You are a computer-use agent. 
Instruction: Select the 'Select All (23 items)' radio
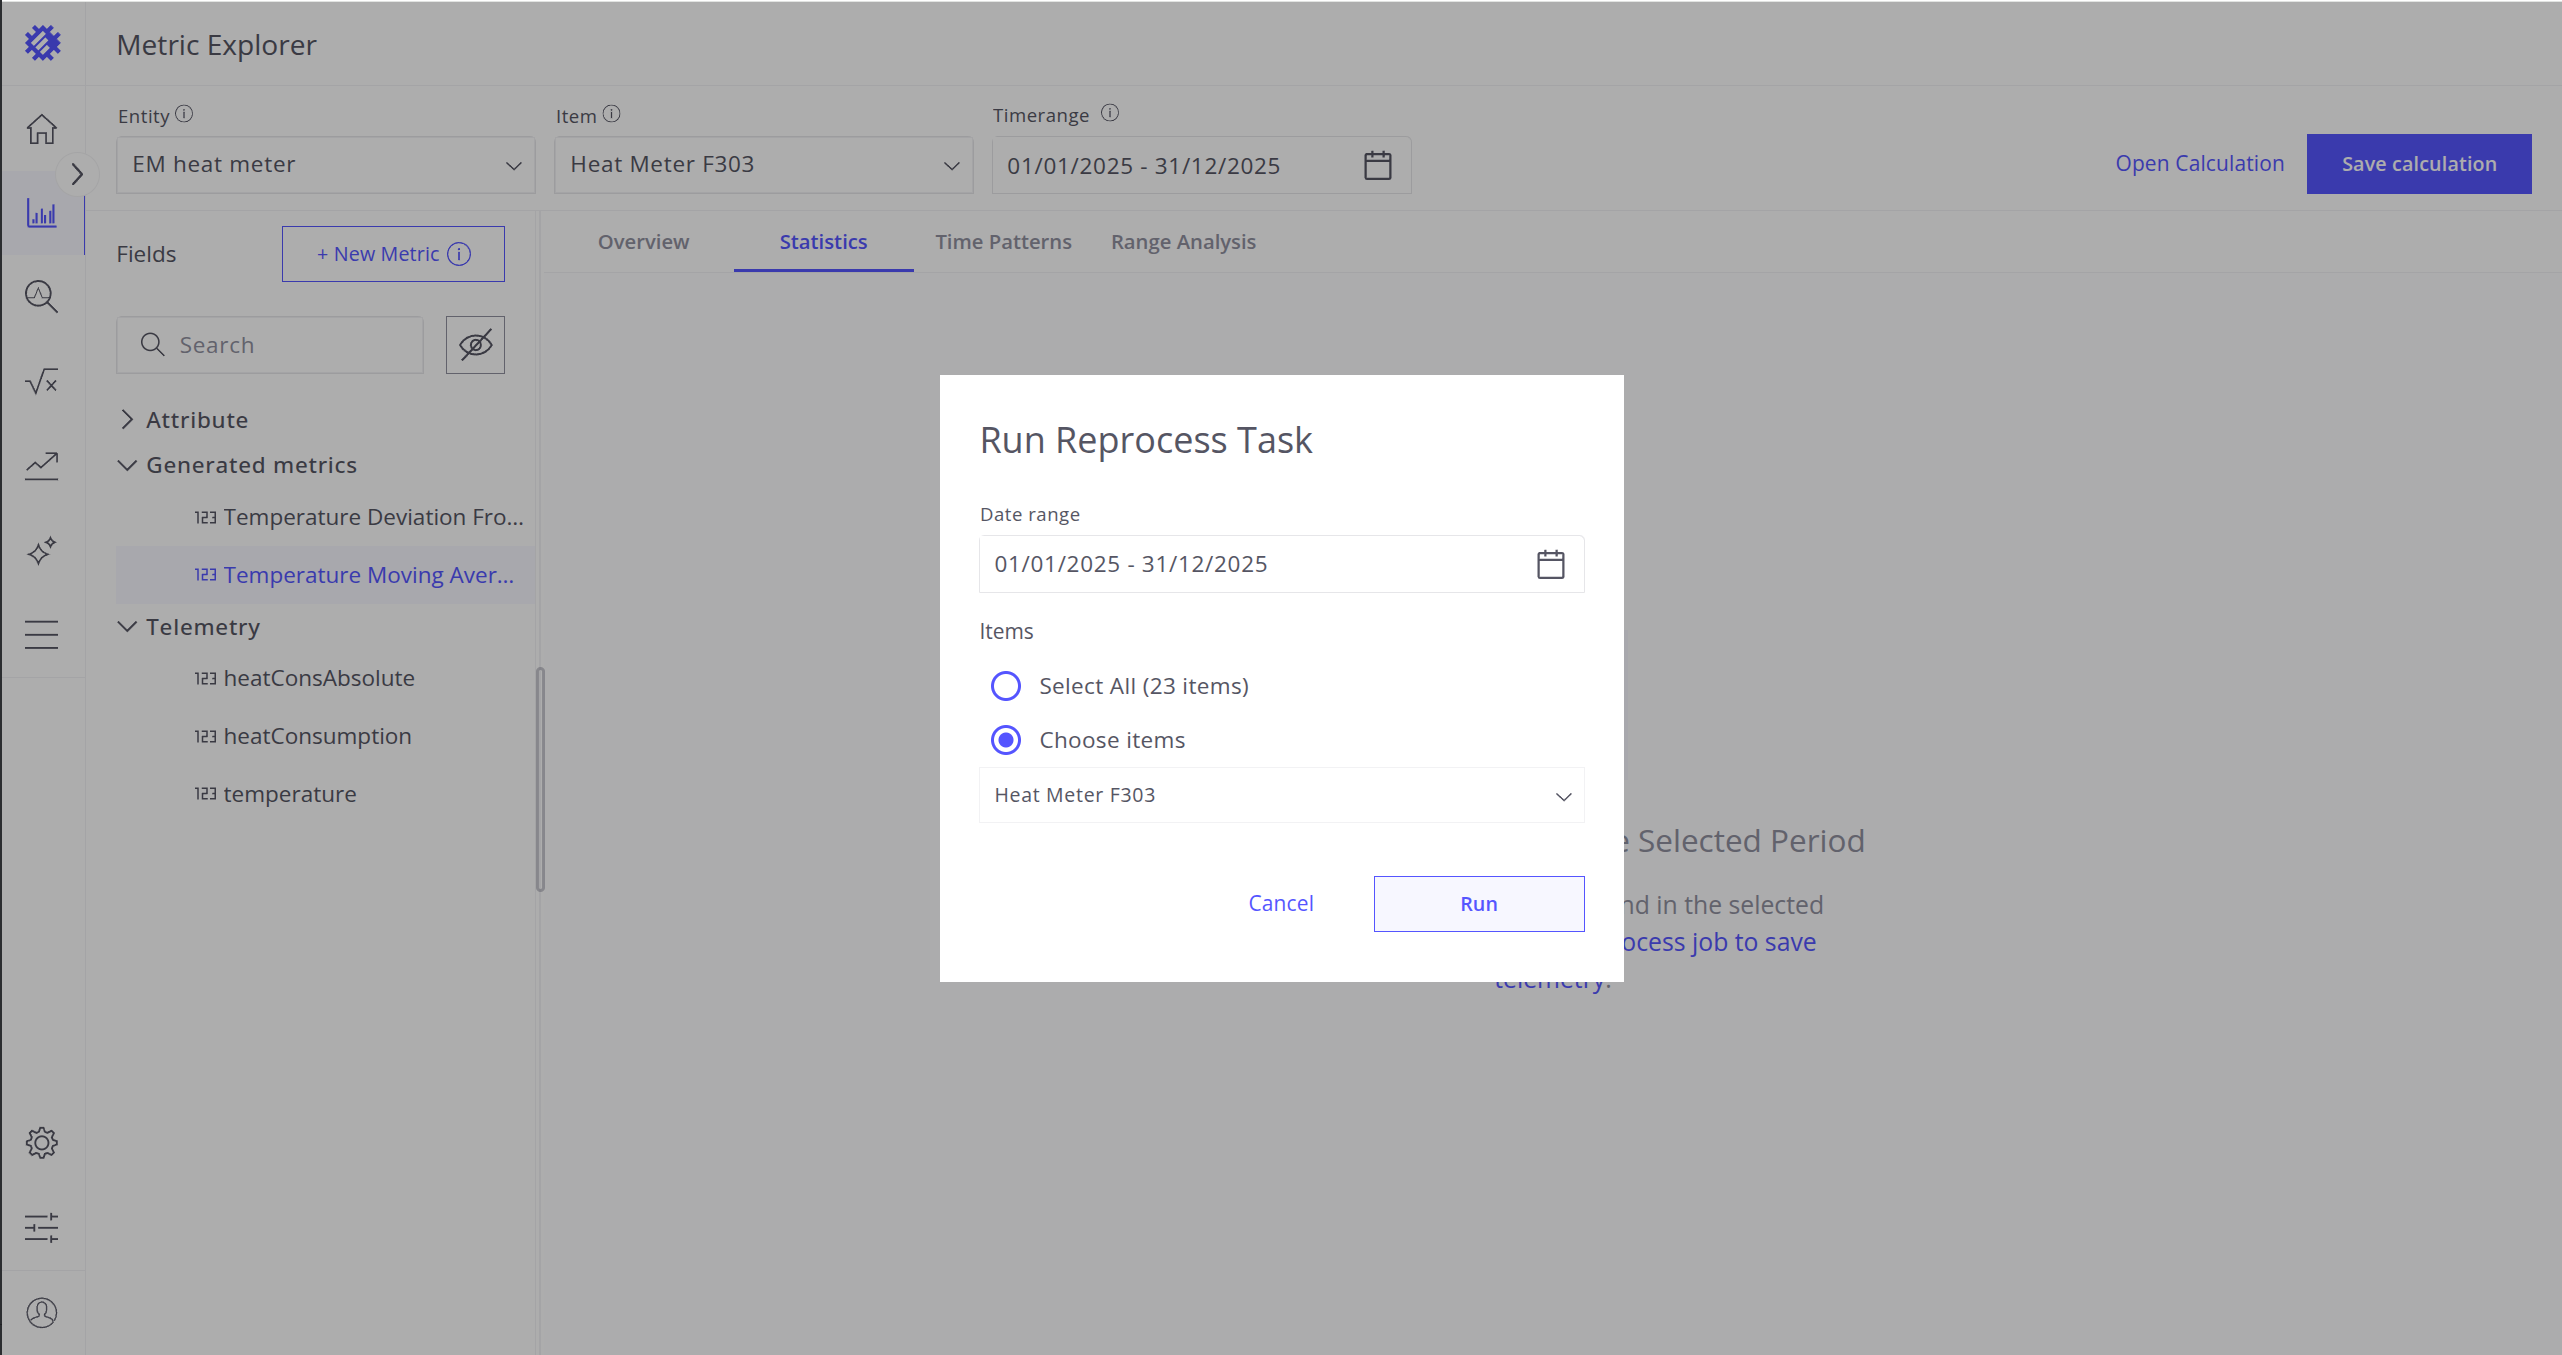coord(1005,686)
